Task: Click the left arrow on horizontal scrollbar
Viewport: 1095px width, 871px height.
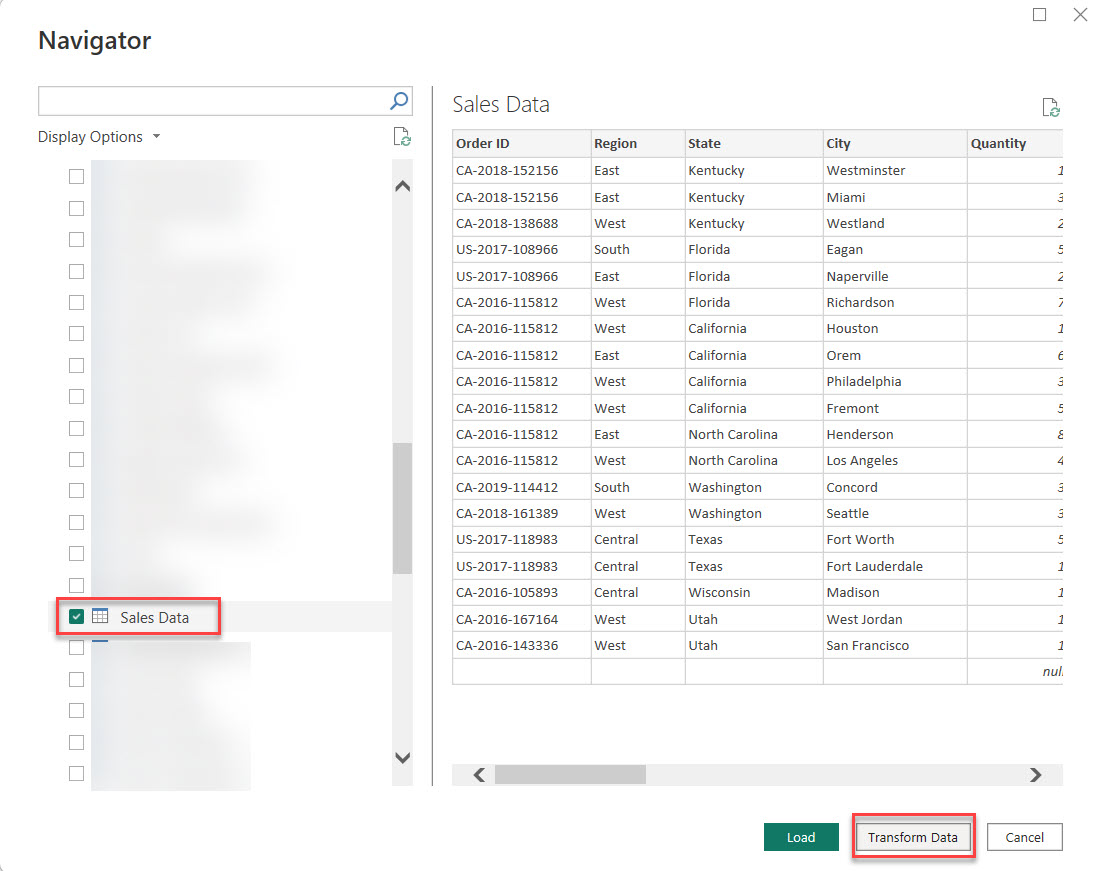Action: click(478, 775)
